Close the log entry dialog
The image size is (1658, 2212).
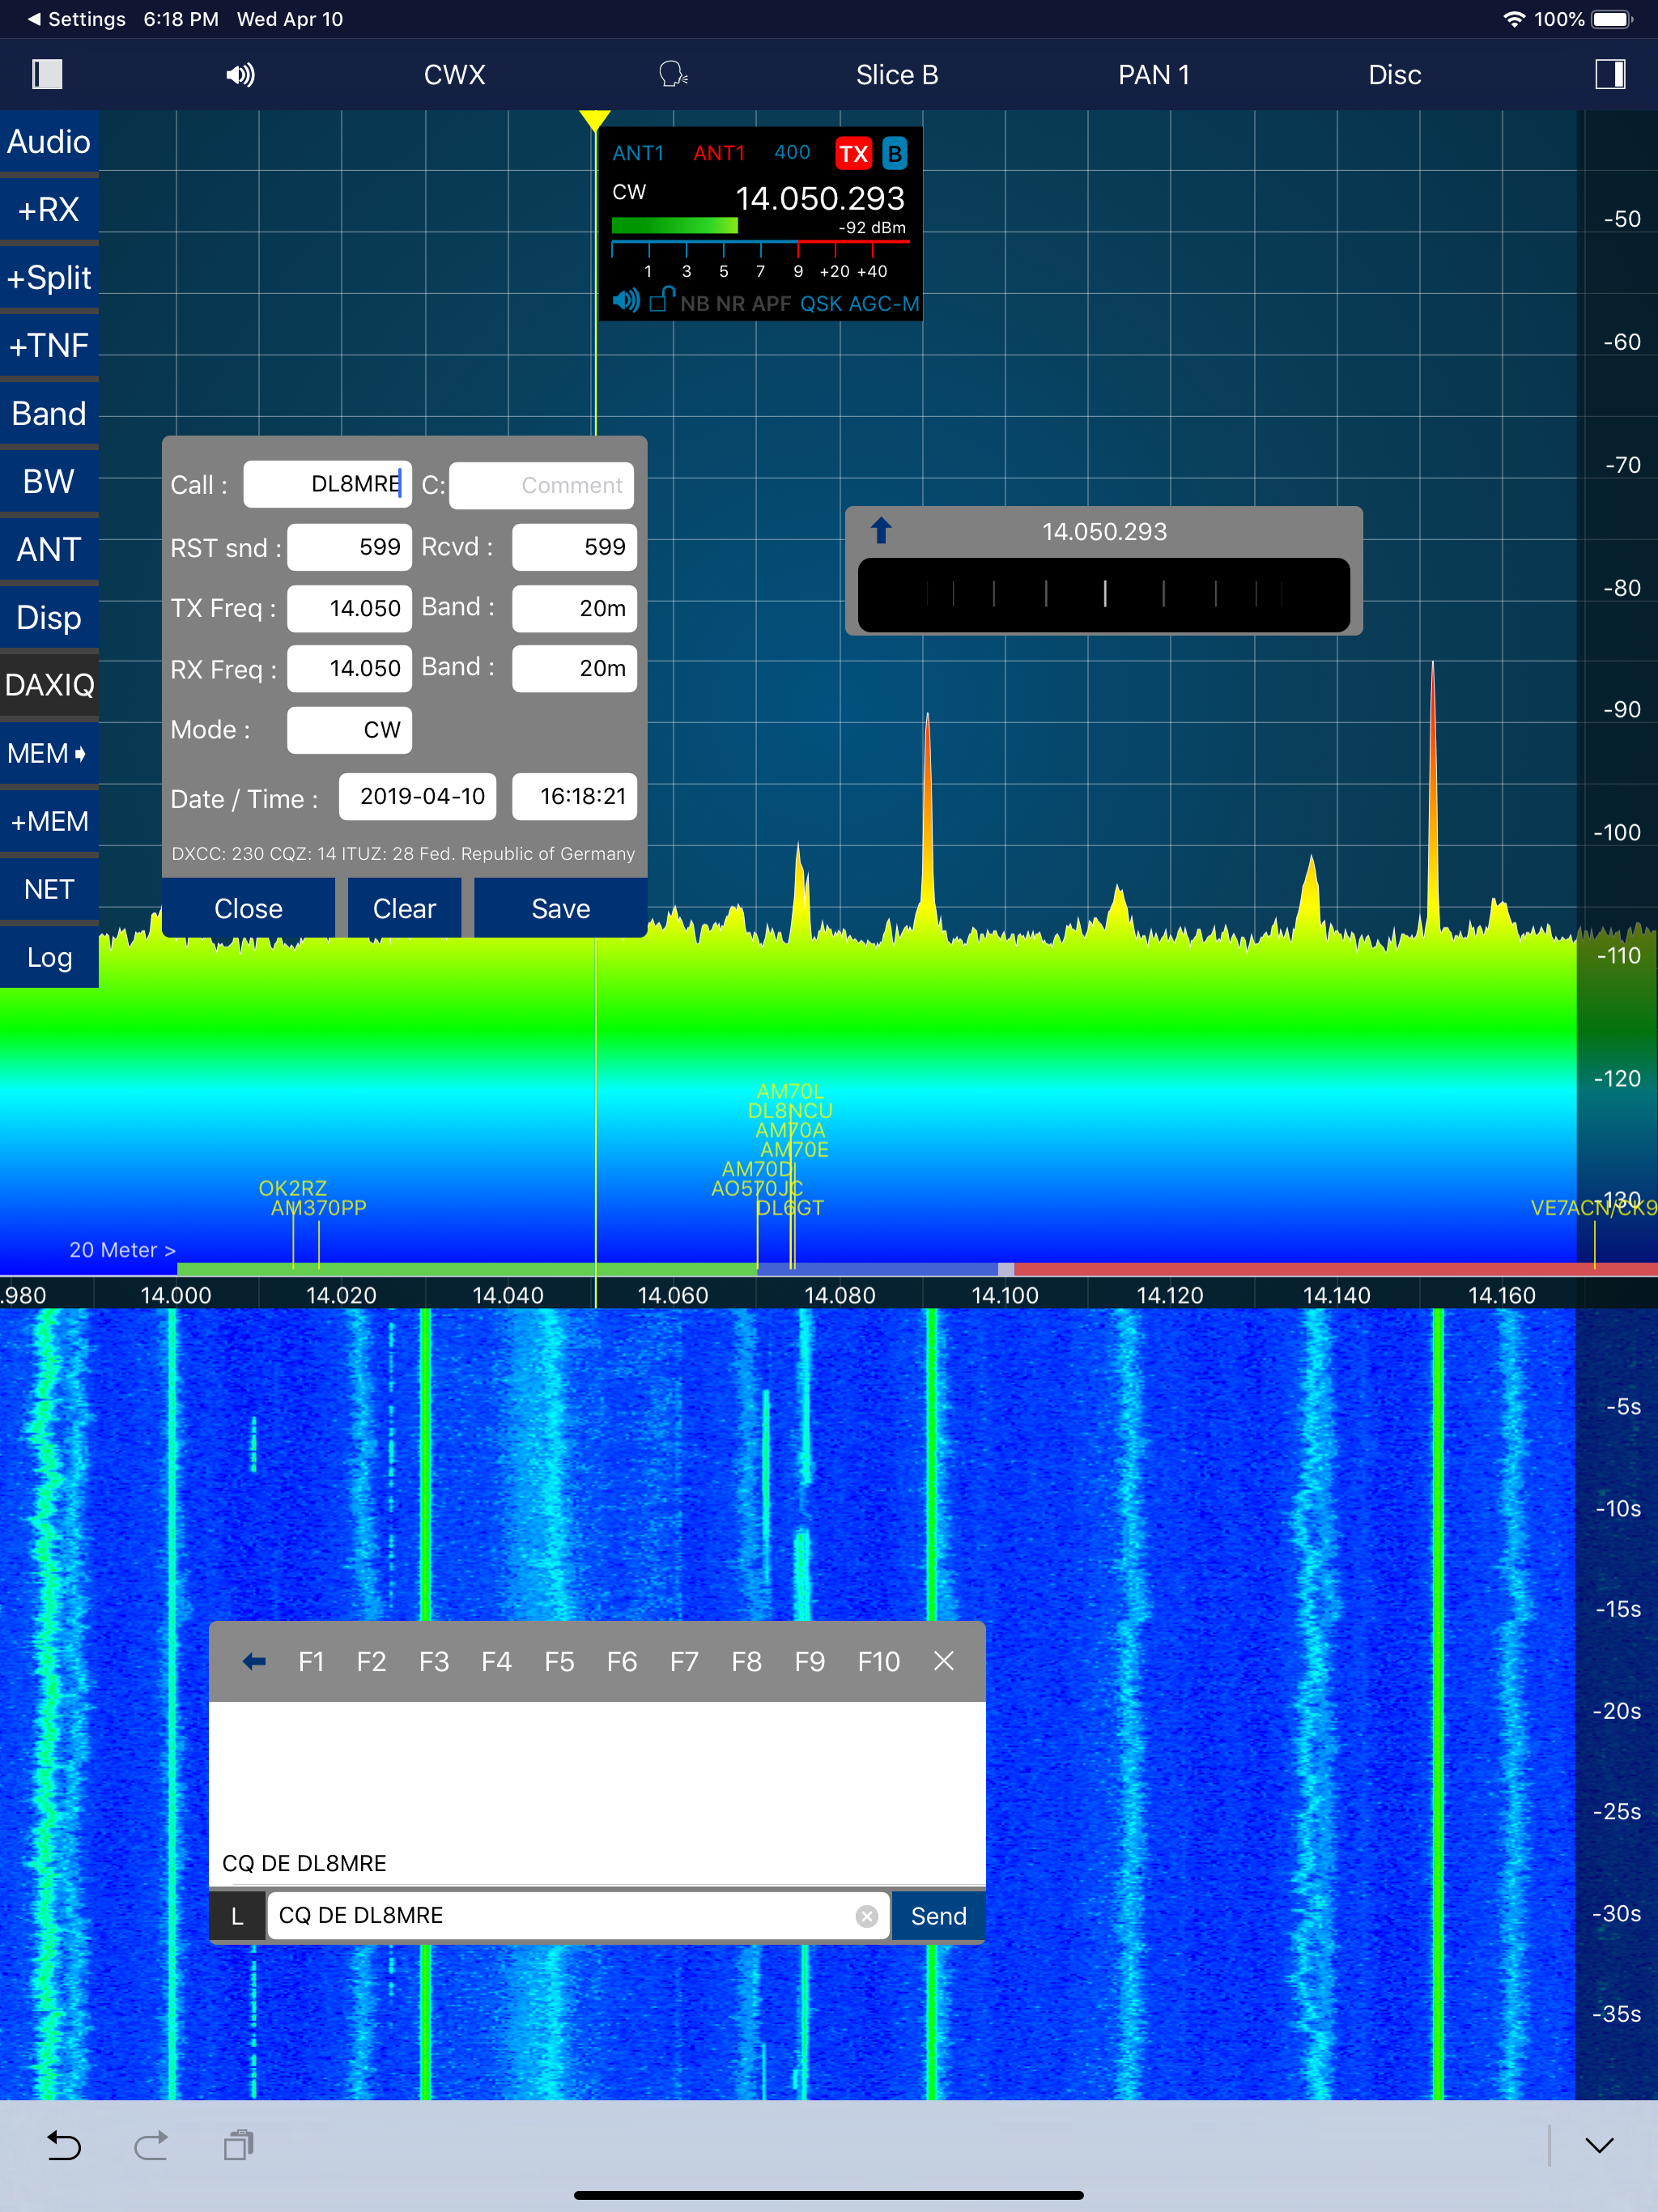coord(248,908)
